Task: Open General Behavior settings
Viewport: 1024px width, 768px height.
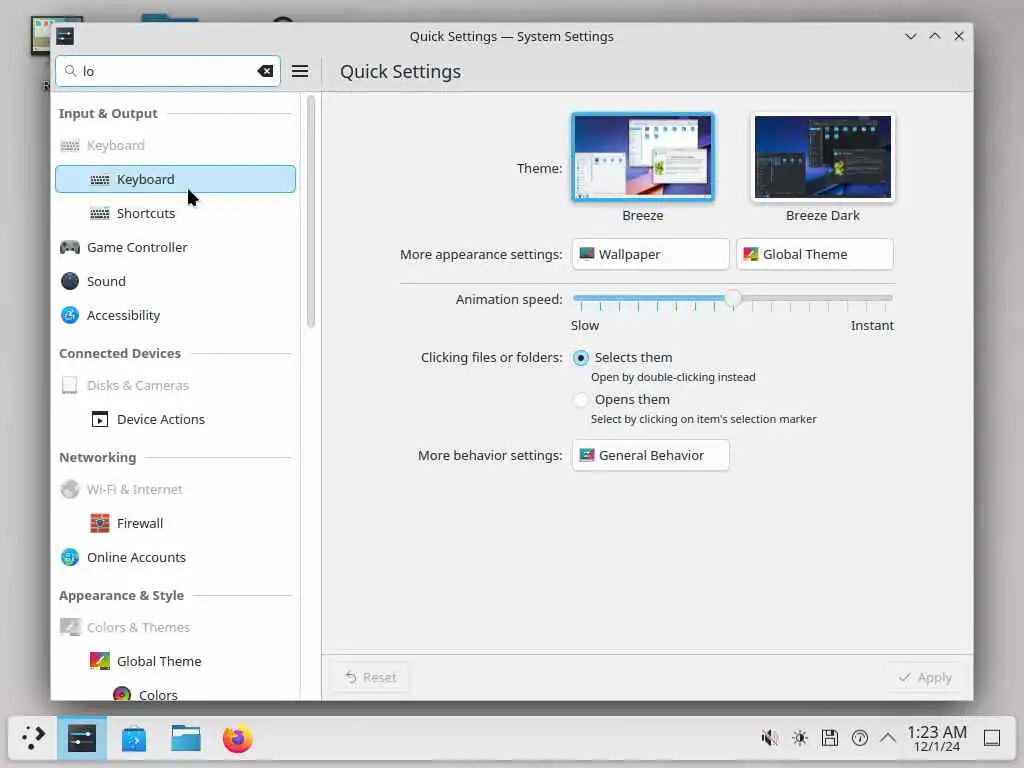Action: coord(650,455)
